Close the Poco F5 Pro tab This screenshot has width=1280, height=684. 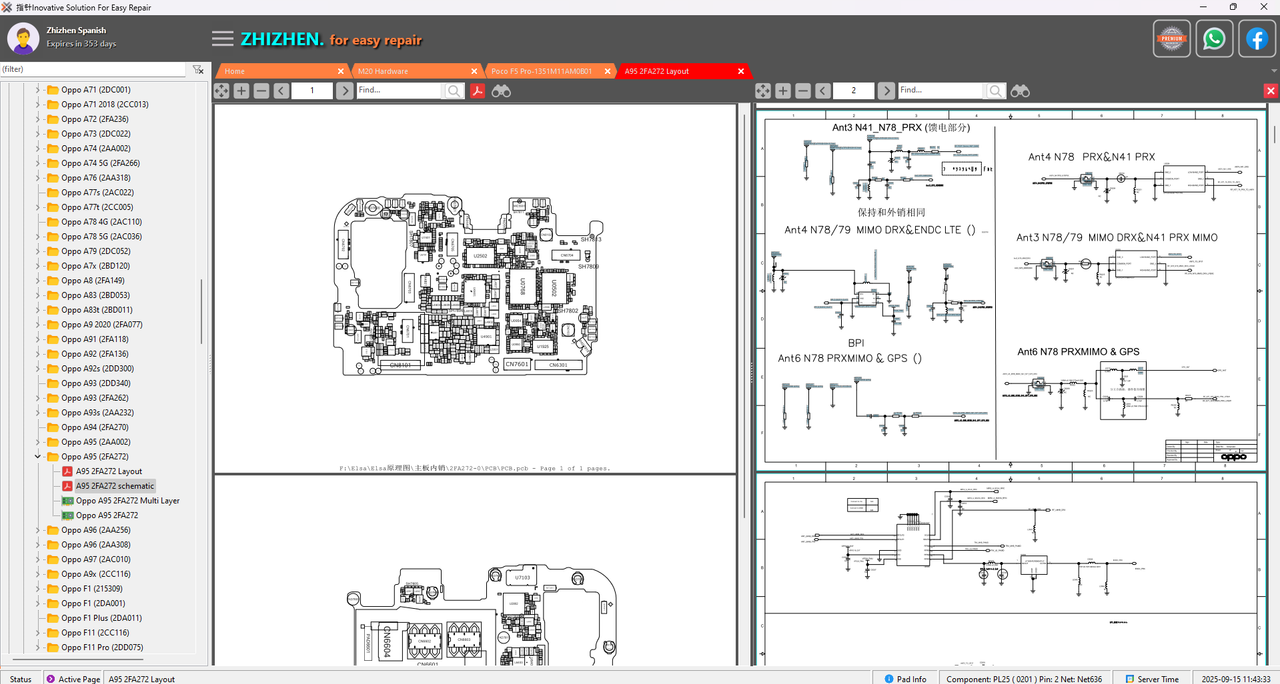607,71
